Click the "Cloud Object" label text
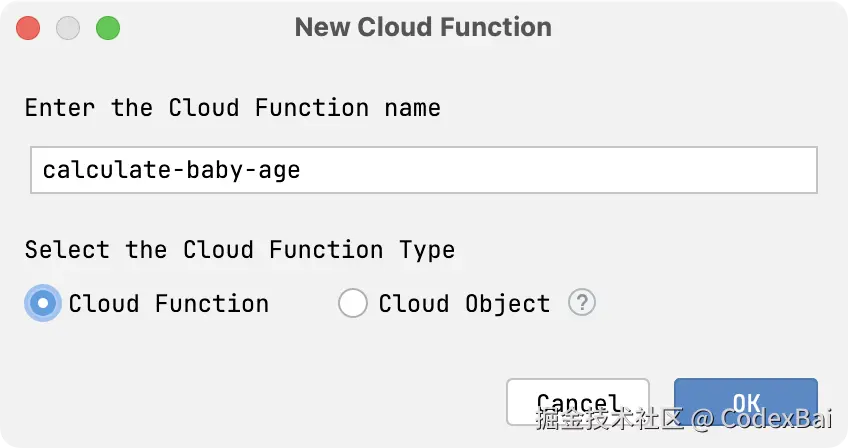This screenshot has height=448, width=848. [464, 303]
